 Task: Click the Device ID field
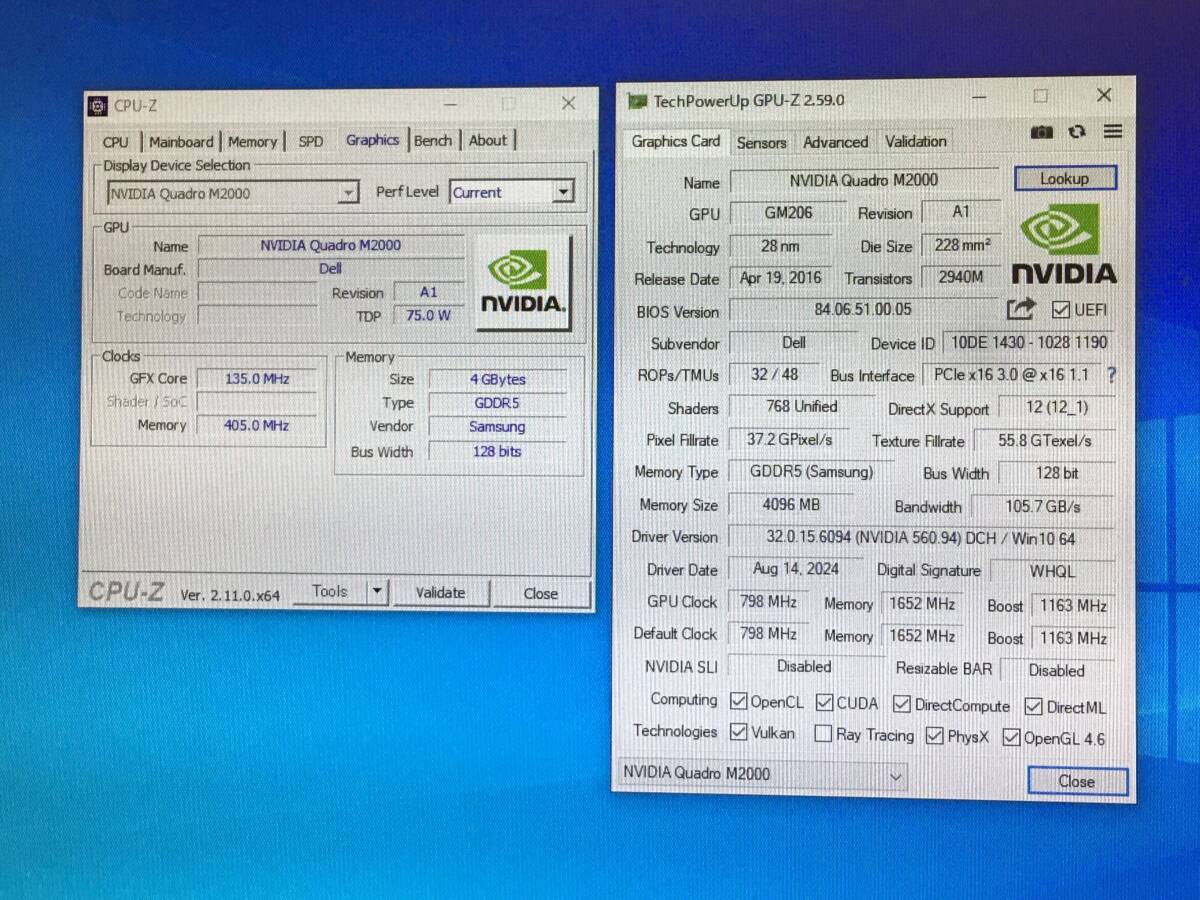click(x=1029, y=342)
